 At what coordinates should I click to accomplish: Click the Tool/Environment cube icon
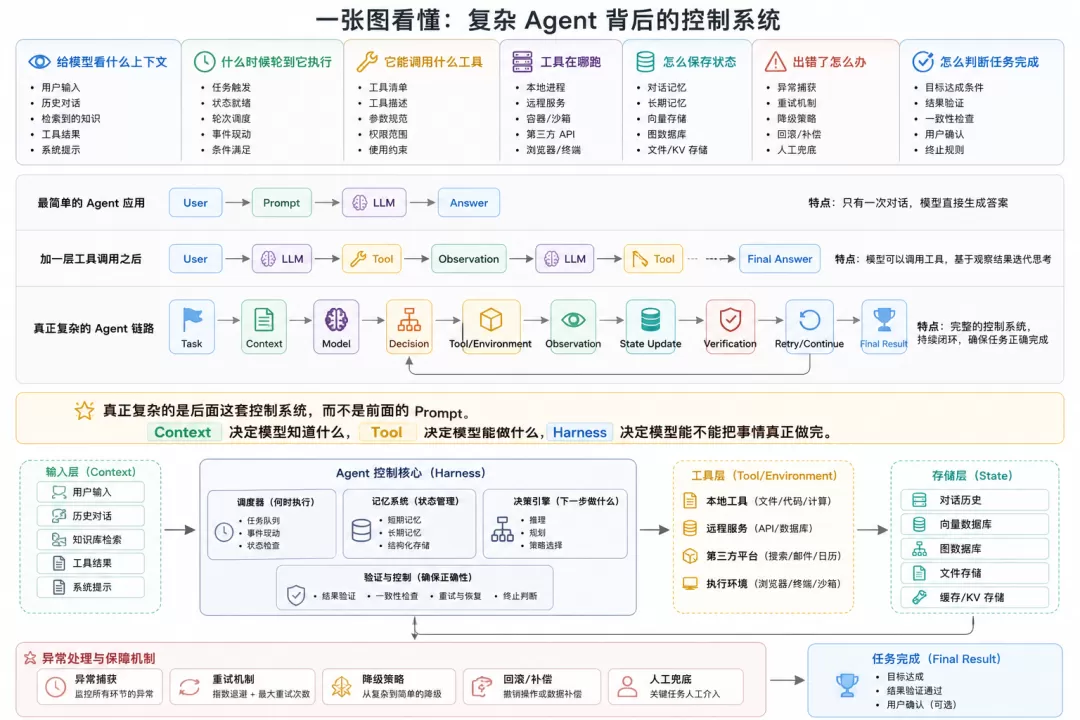(490, 320)
